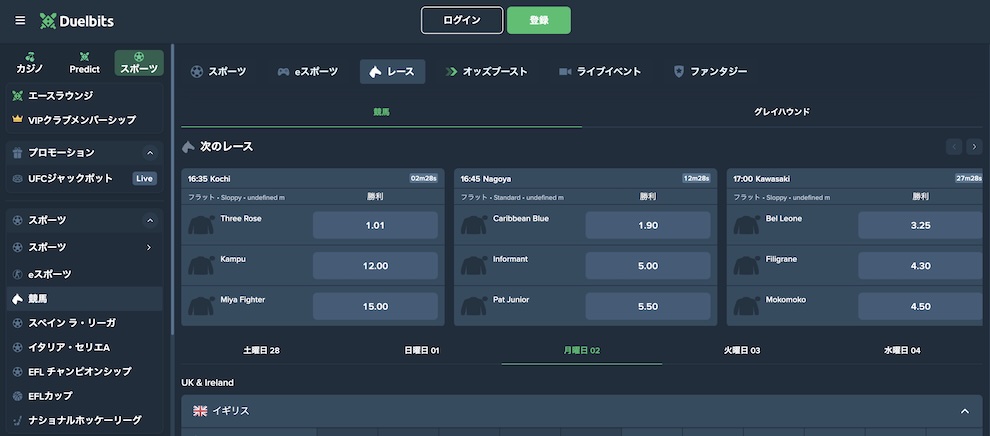
Task: Switch to the グレイハウンド tab
Action: tap(782, 112)
